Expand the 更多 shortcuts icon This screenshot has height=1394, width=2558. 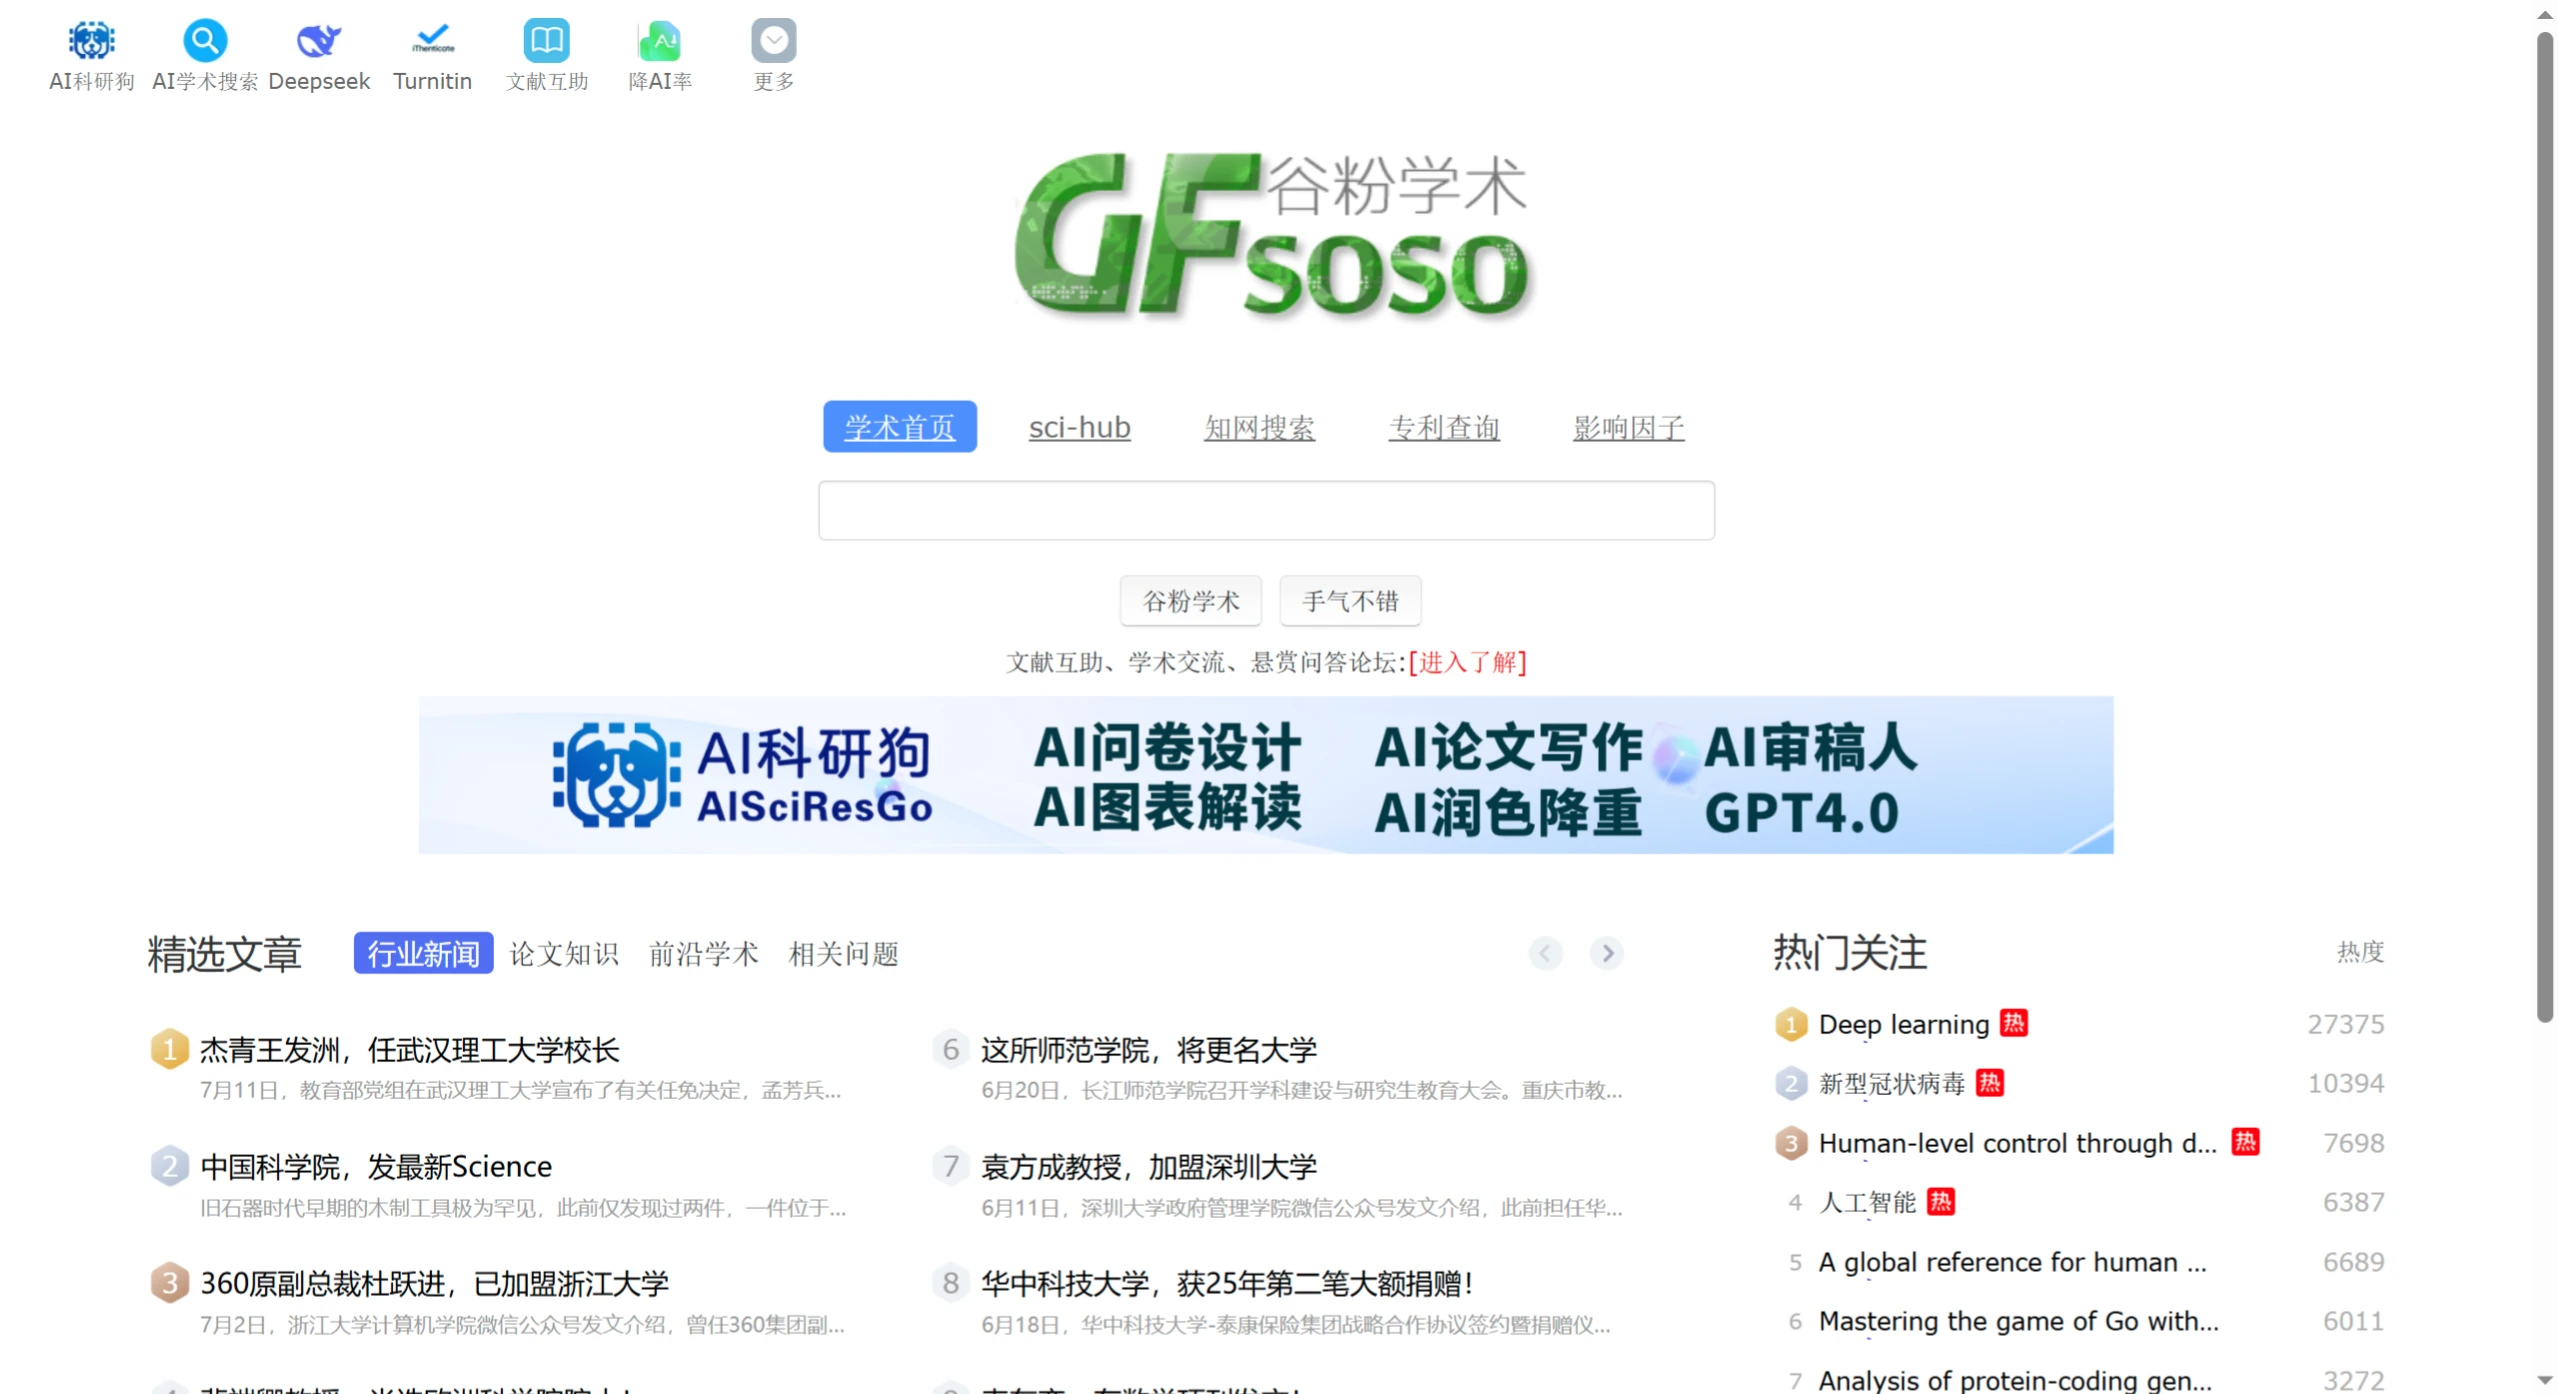coord(774,40)
